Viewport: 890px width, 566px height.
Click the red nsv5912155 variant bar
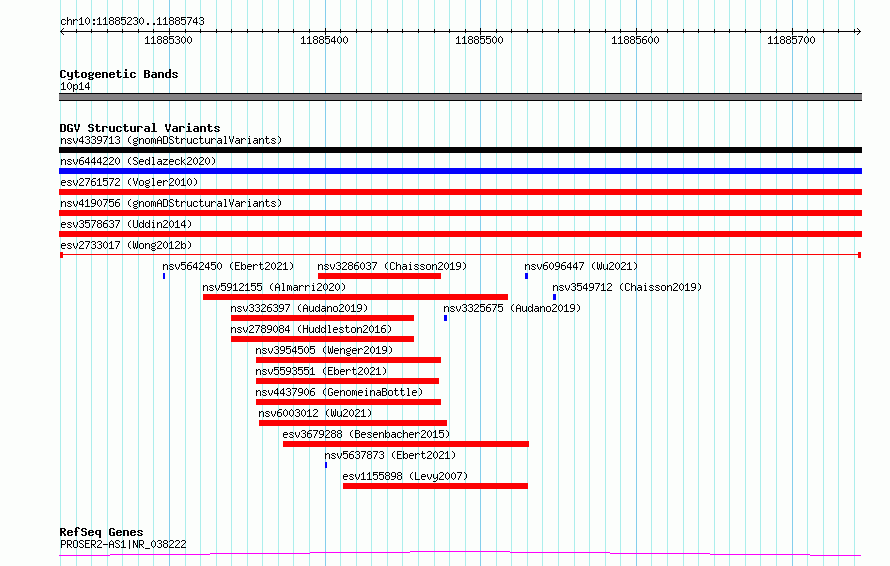point(355,297)
